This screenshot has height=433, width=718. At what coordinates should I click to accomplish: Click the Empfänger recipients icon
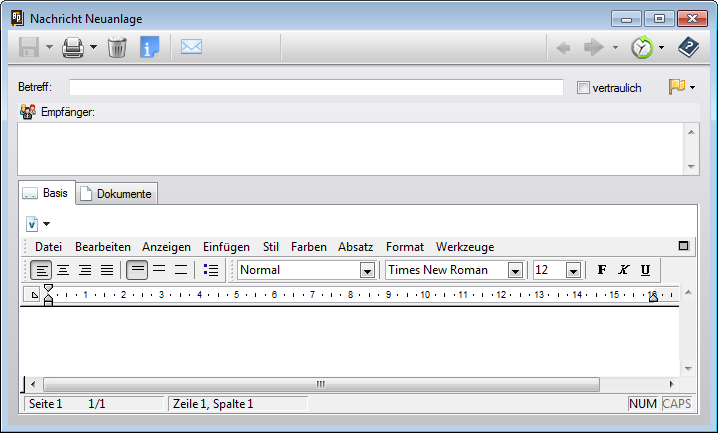click(27, 112)
